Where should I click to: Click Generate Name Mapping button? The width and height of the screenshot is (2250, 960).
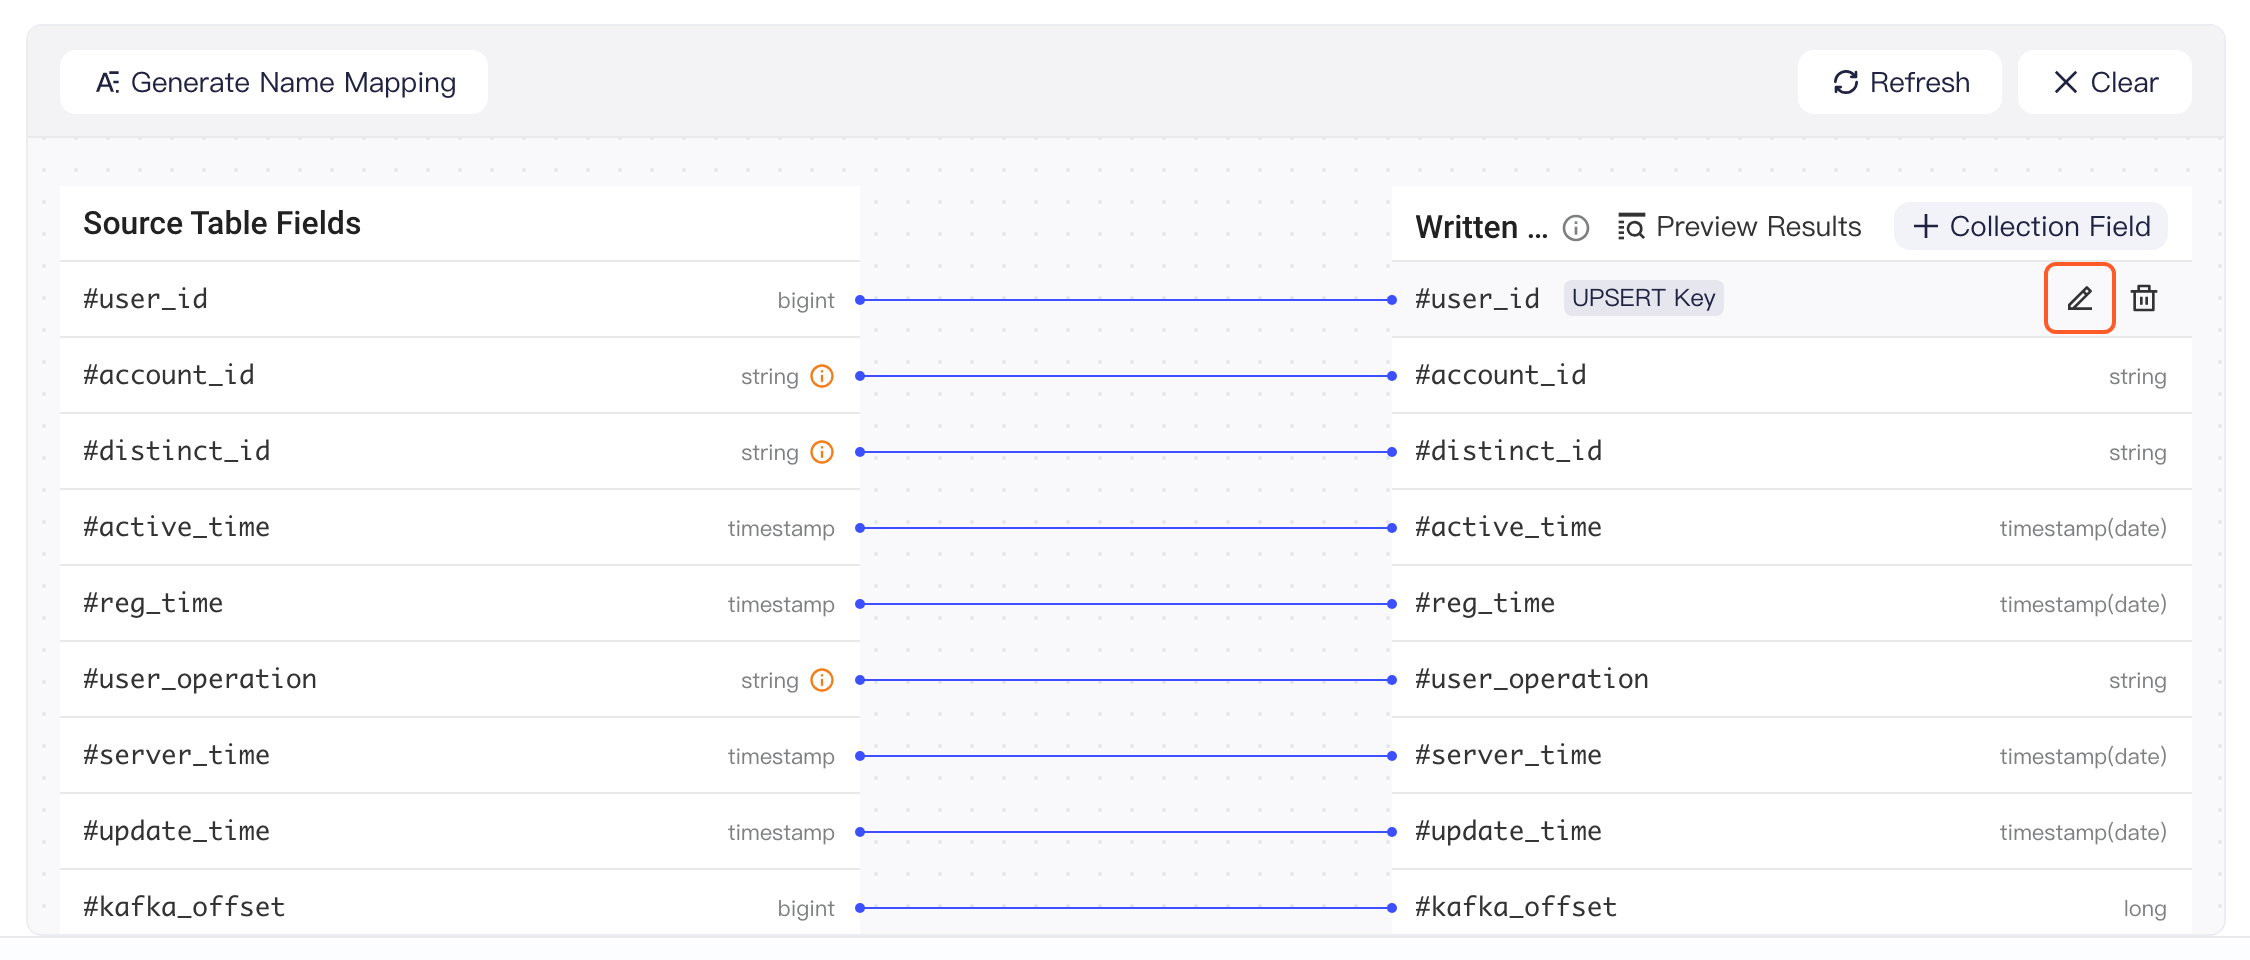tap(274, 82)
